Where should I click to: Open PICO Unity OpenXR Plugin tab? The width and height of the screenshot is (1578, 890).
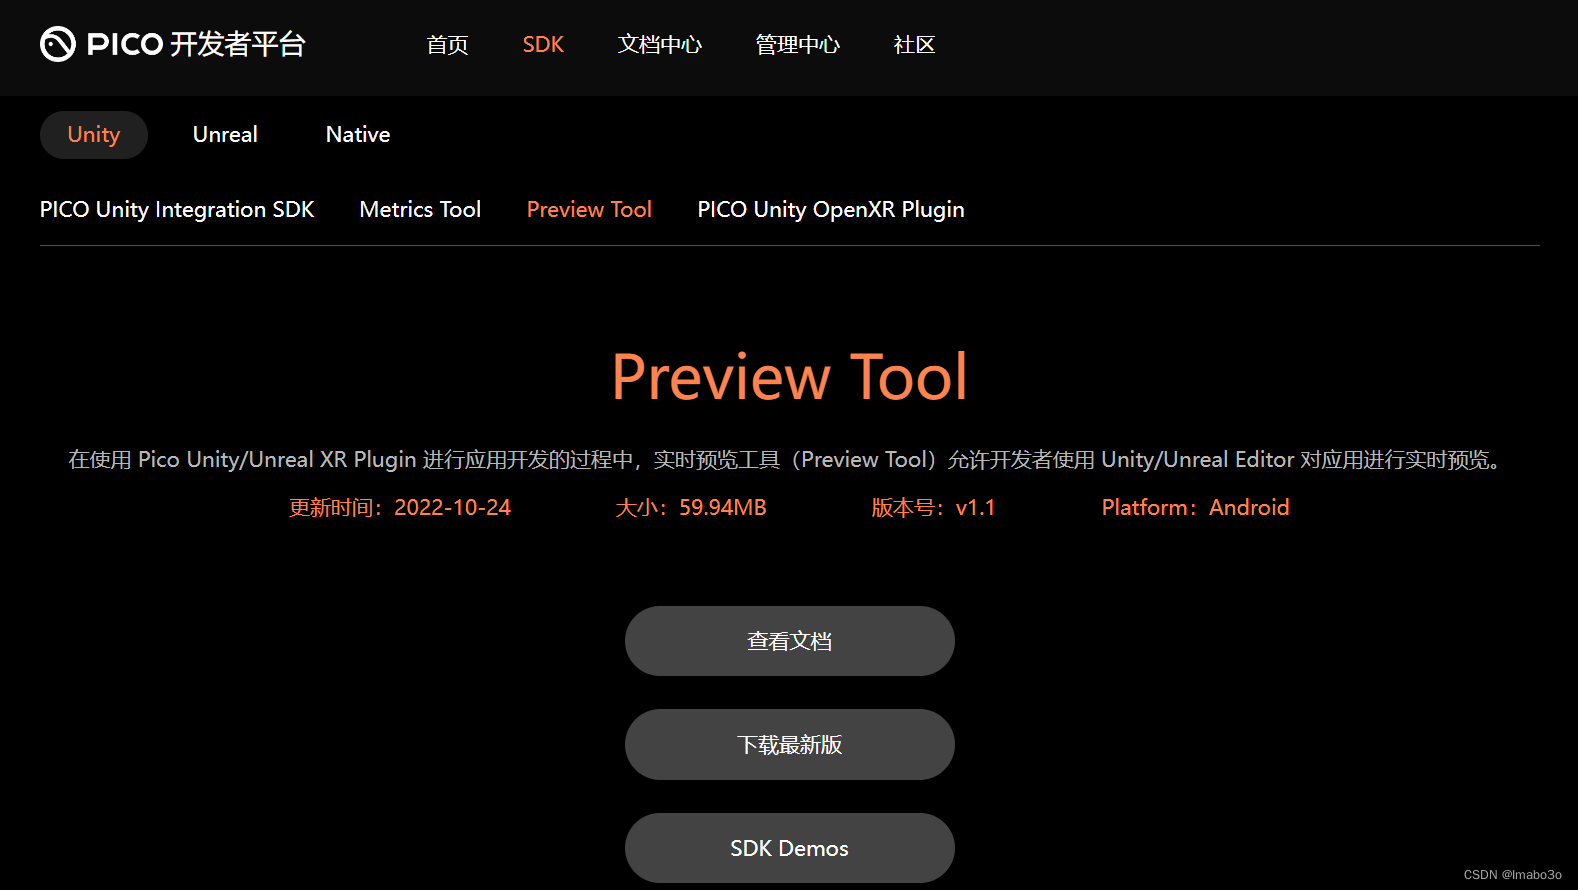coord(831,210)
